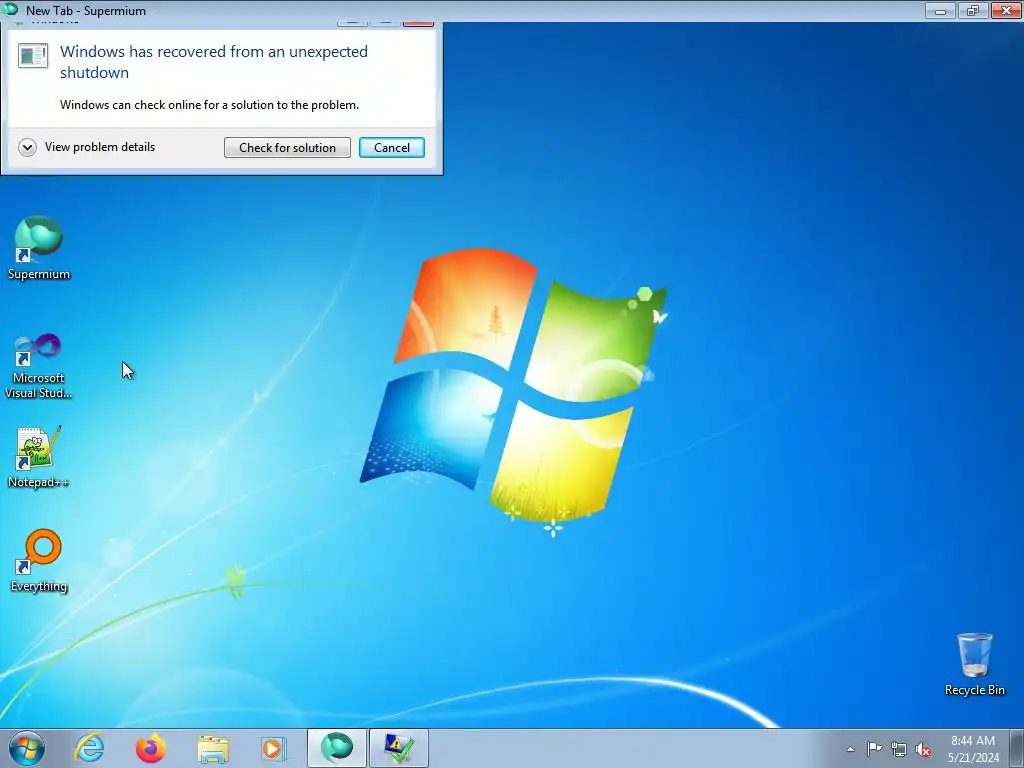Click the muted volume tray icon
Screen dimensions: 1024x768
point(923,749)
